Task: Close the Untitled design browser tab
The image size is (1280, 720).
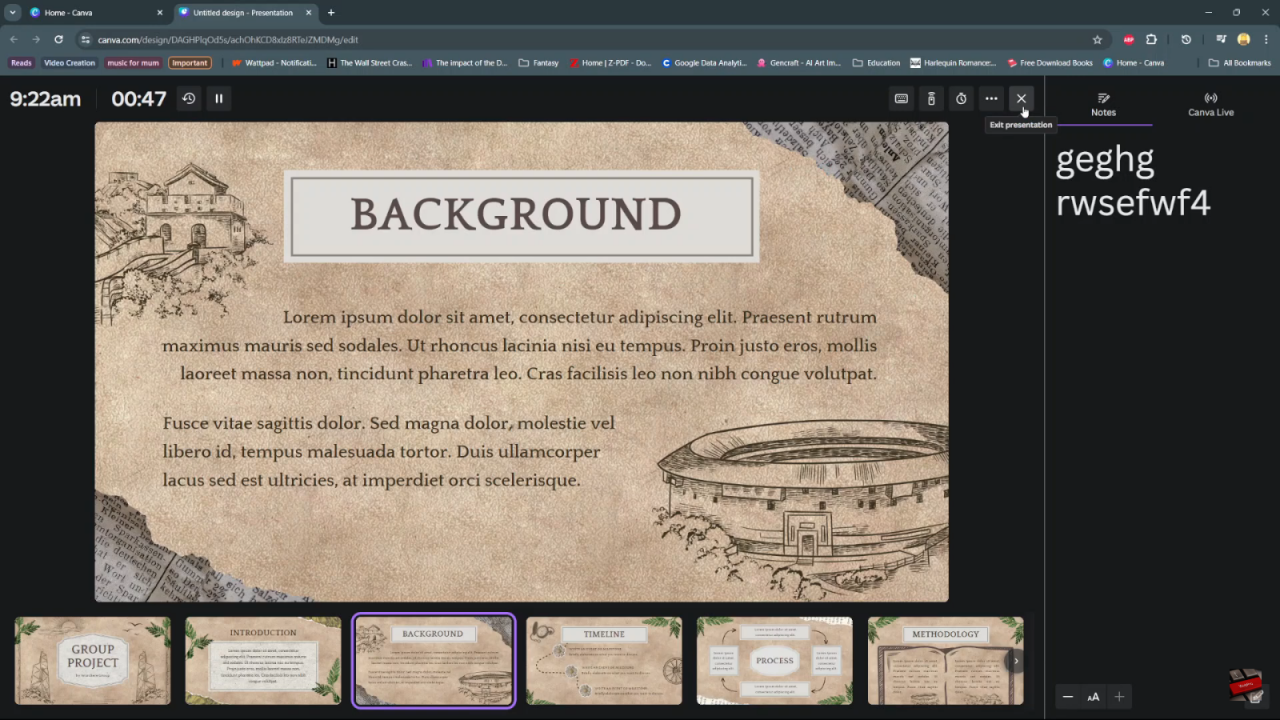Action: coord(308,12)
